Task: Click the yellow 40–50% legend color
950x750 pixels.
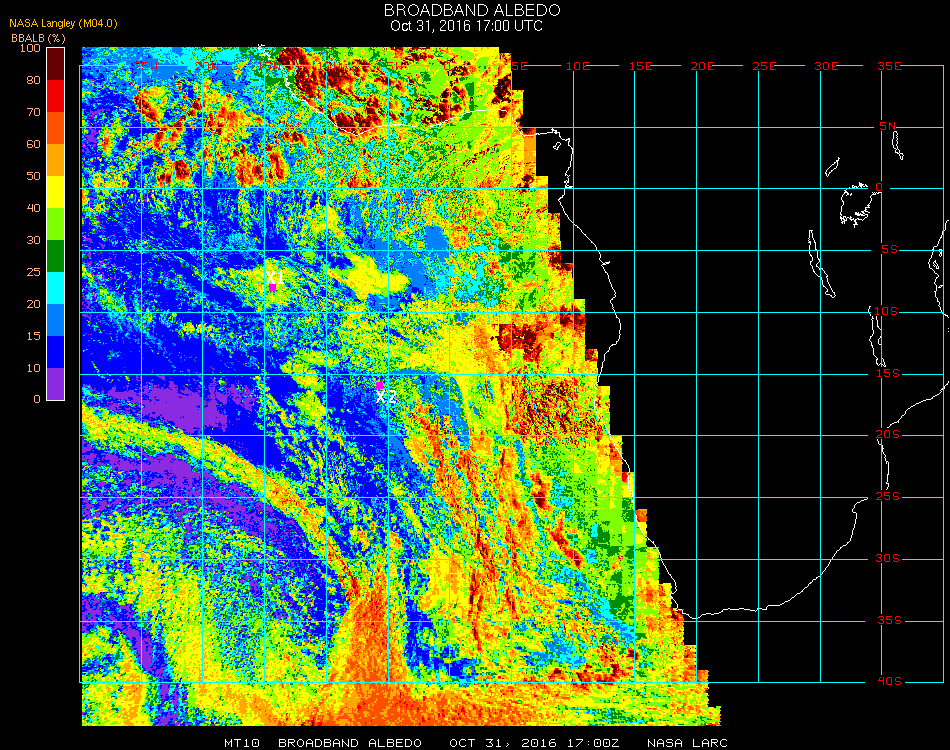Action: coord(56,191)
